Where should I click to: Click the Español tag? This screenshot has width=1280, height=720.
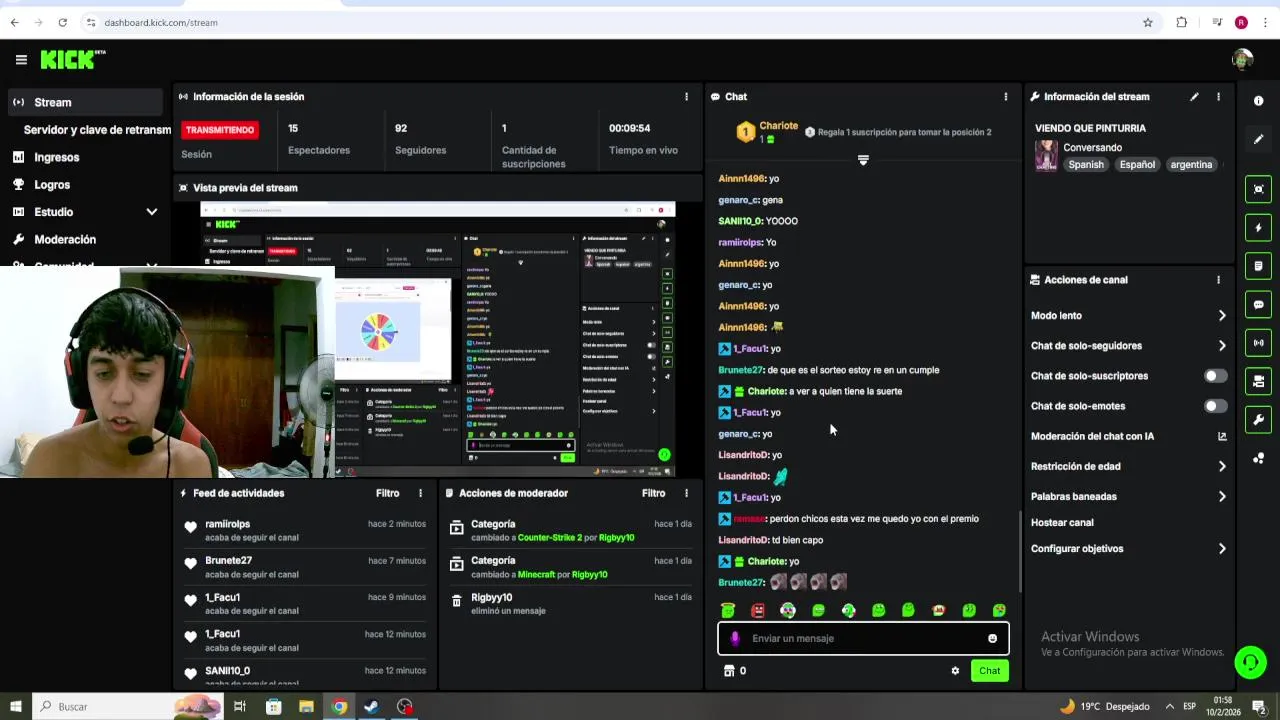tap(1137, 165)
